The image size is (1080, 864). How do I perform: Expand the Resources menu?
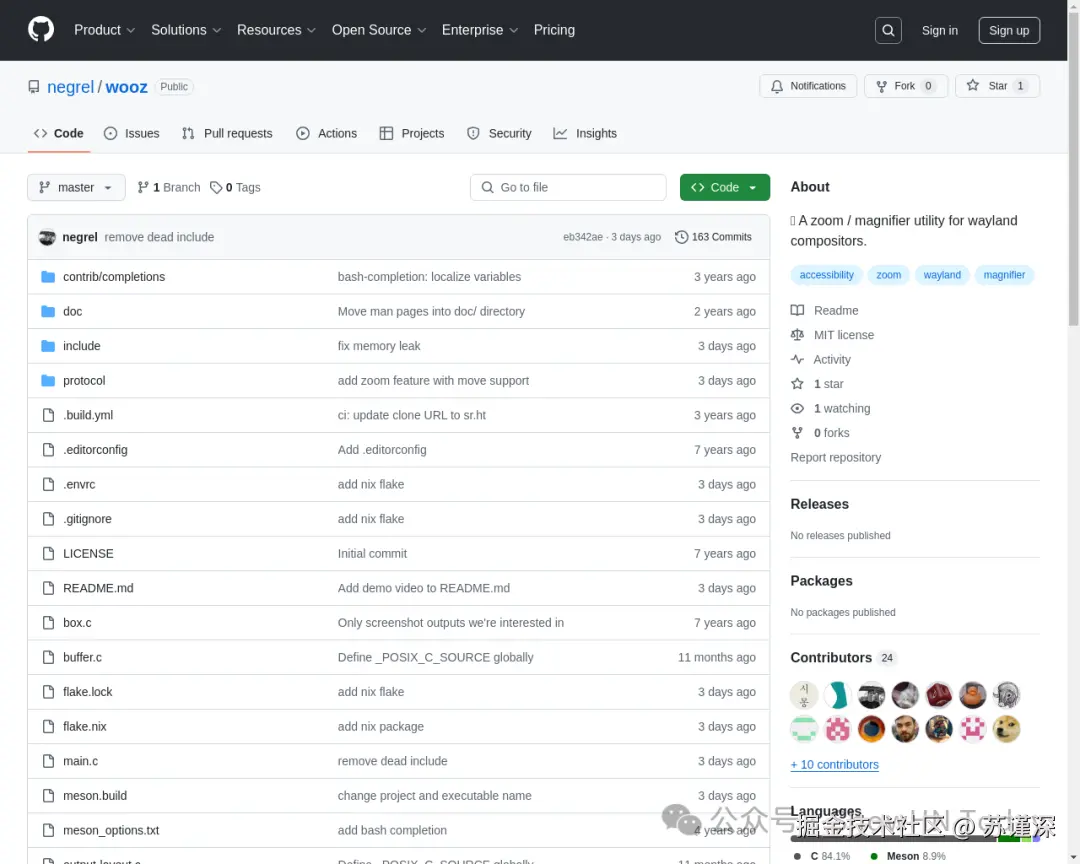276,30
